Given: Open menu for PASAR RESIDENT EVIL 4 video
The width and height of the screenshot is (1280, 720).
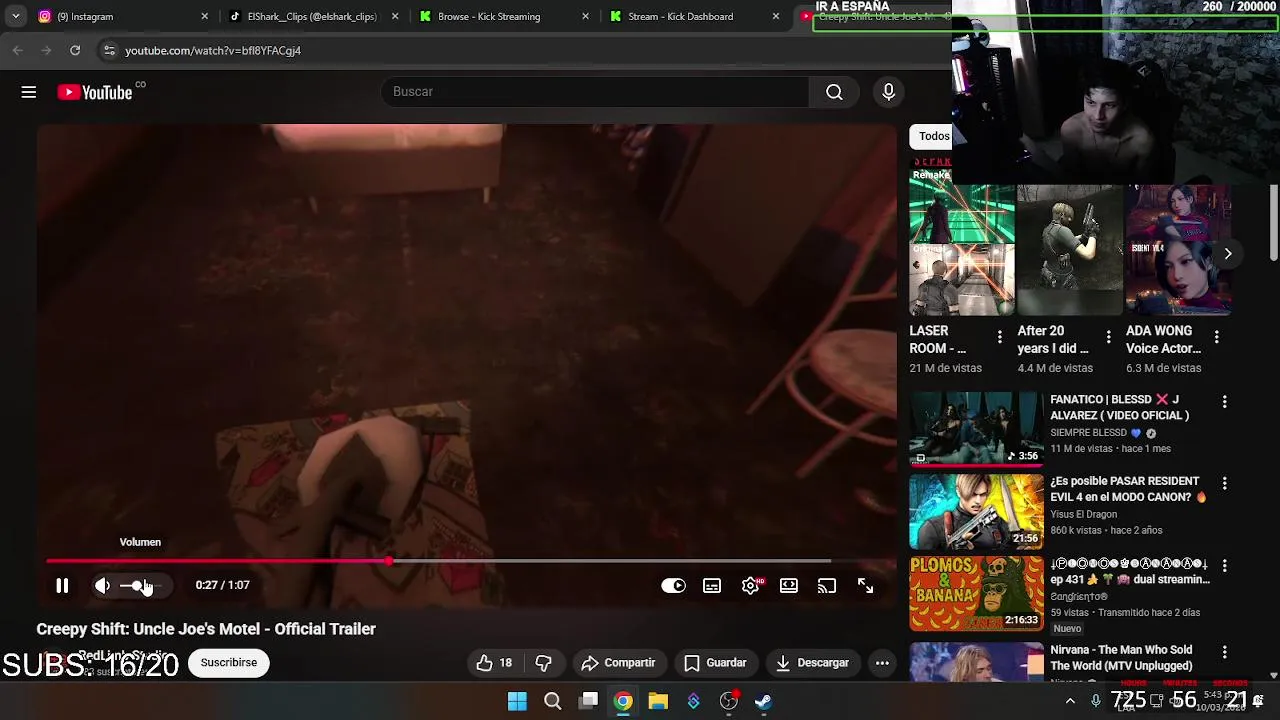Looking at the screenshot, I should tap(1224, 484).
